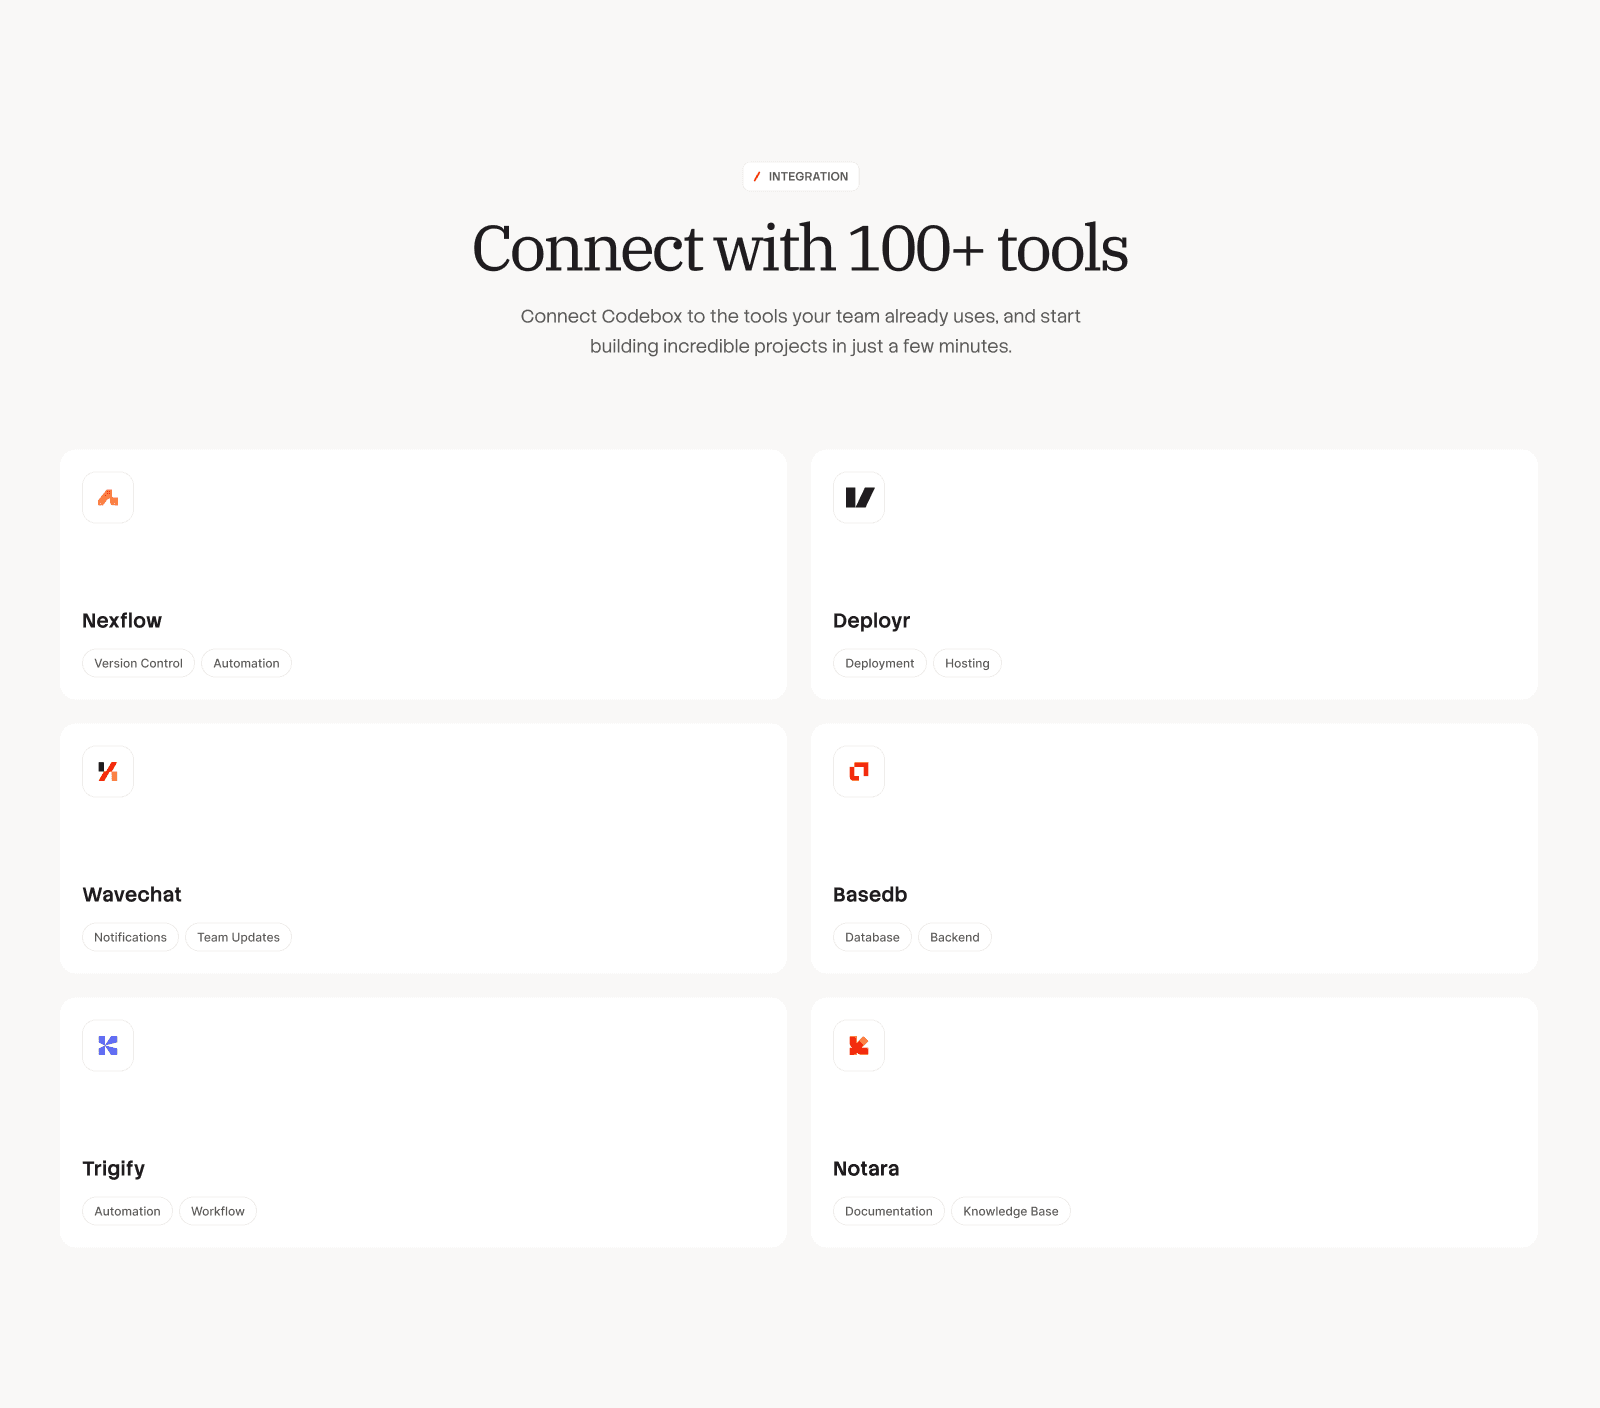
Task: Click the orange Nexflow logo icon
Action: 108,497
